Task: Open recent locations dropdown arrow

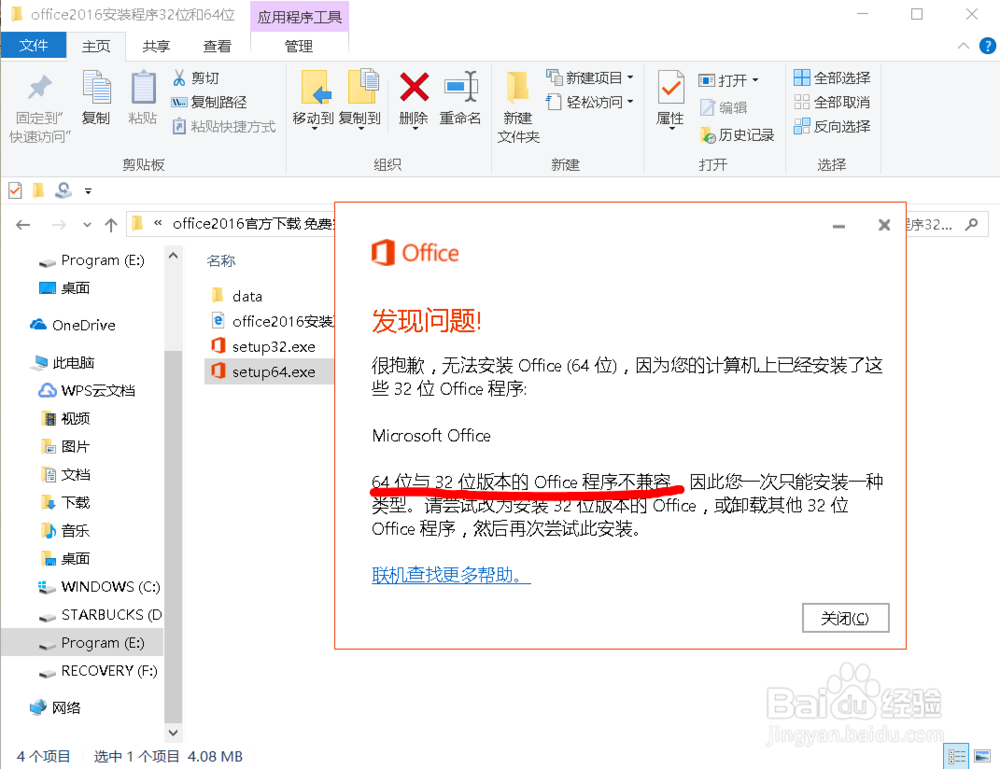Action: [87, 225]
